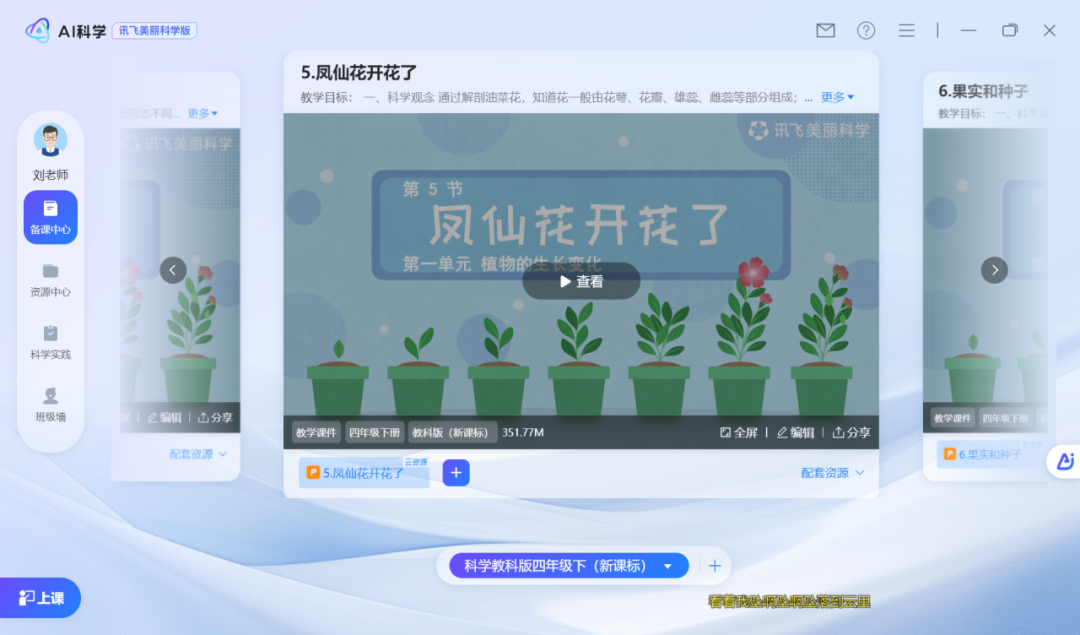Click the AI科学 logo

point(63,29)
